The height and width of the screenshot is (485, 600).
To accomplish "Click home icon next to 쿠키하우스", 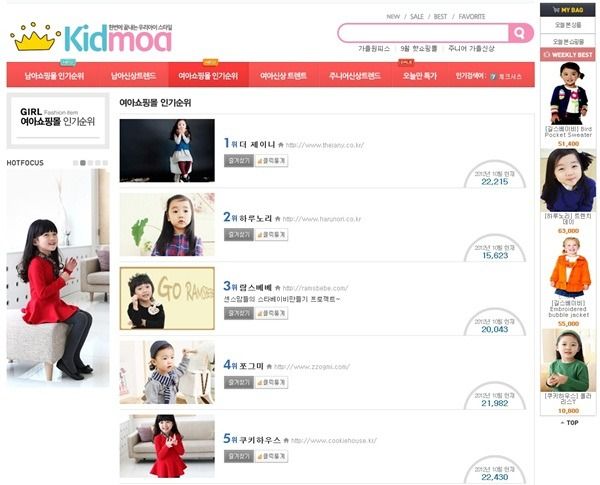I will coord(286,441).
